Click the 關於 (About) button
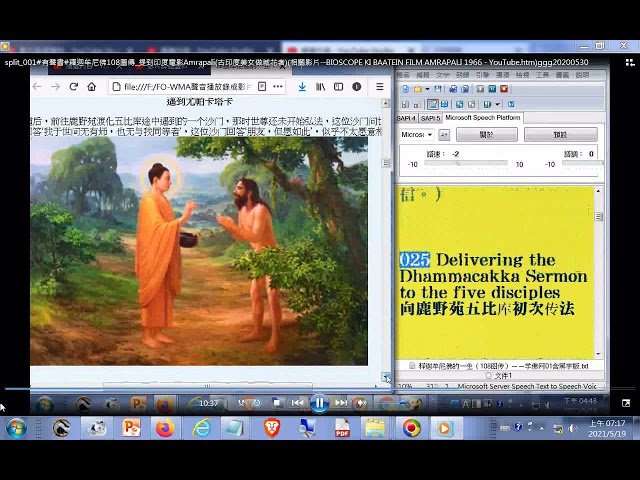This screenshot has height=480, width=640. (487, 134)
